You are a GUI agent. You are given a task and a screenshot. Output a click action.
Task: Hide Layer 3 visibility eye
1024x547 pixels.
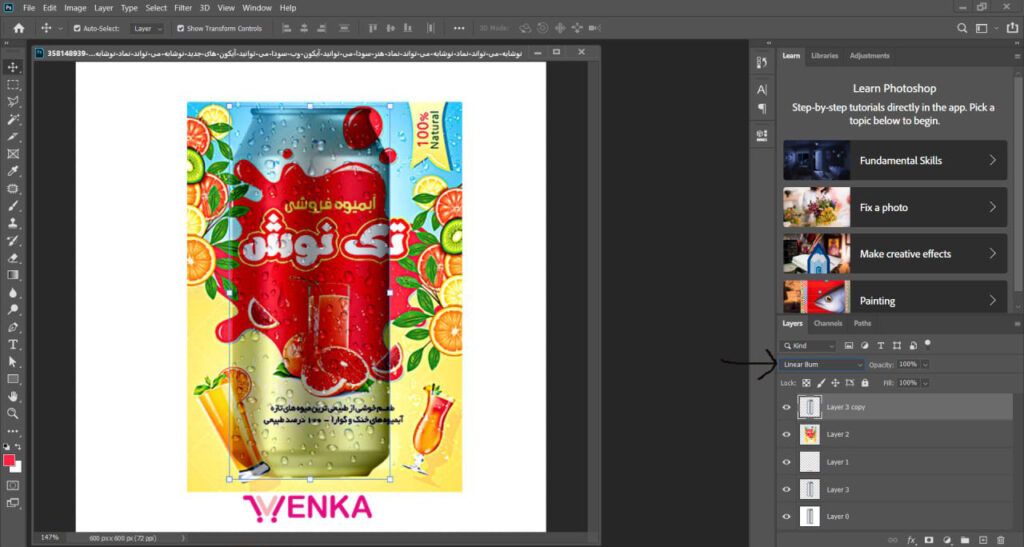pos(786,490)
